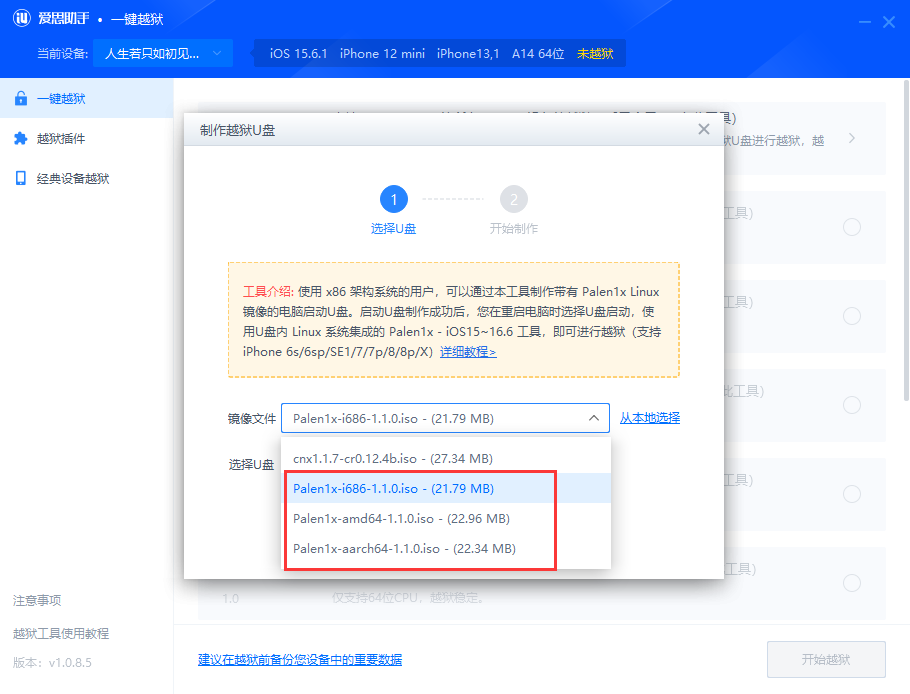Open 一键越狱 via its lock icon
The width and height of the screenshot is (910, 694).
pos(21,99)
